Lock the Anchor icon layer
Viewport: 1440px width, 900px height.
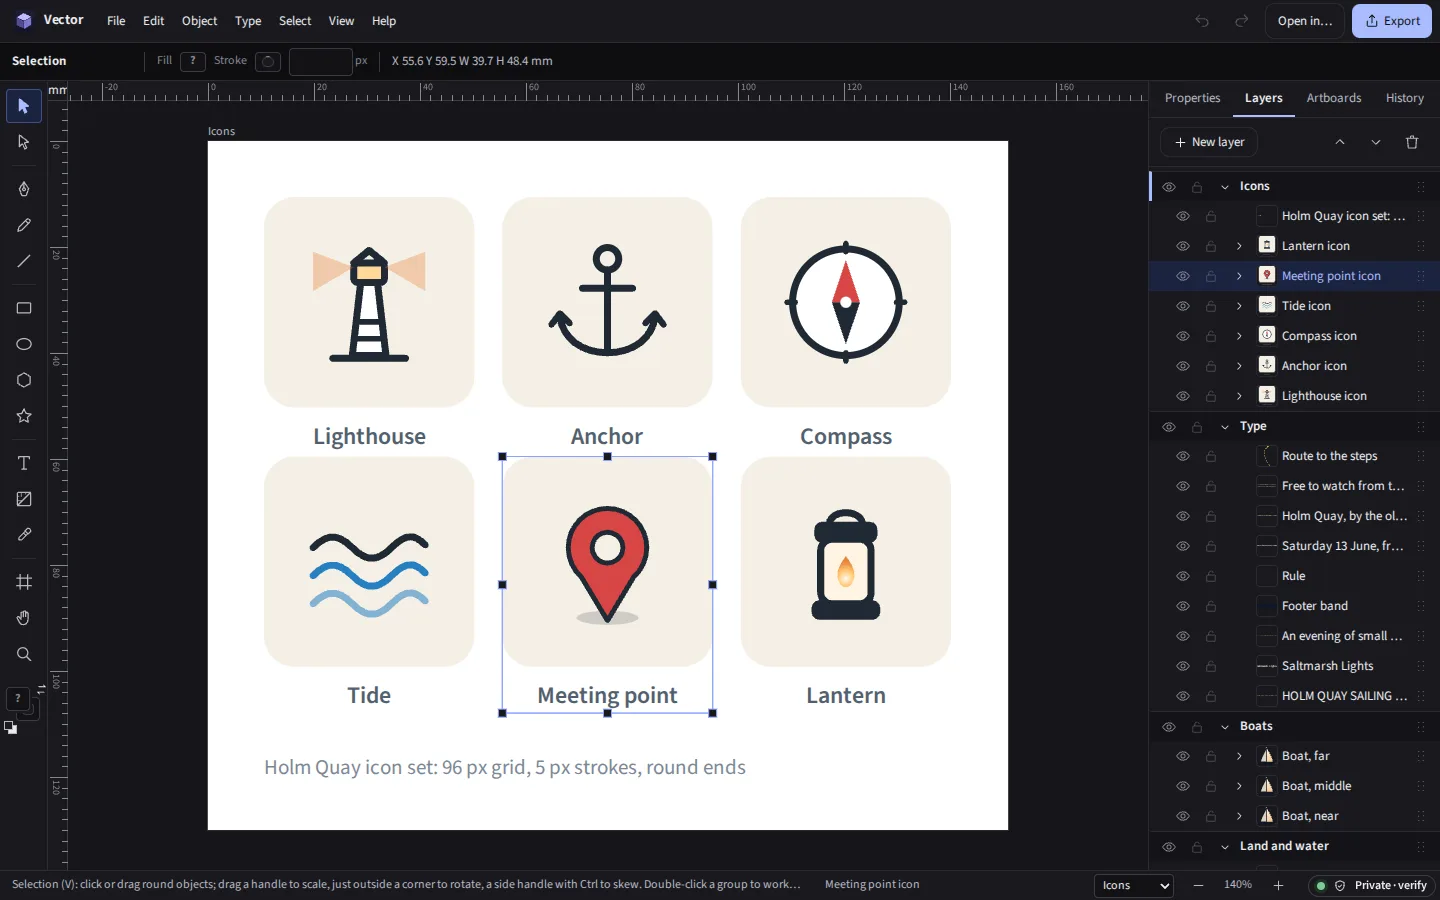tap(1211, 366)
